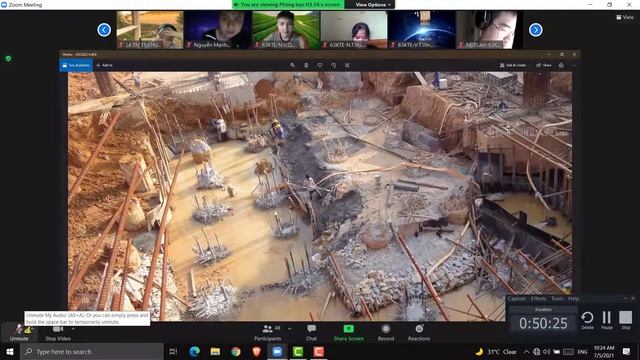Viewport: 640px width, 360px height.
Task: Click Share in Photos toolbar
Action: tap(544, 65)
